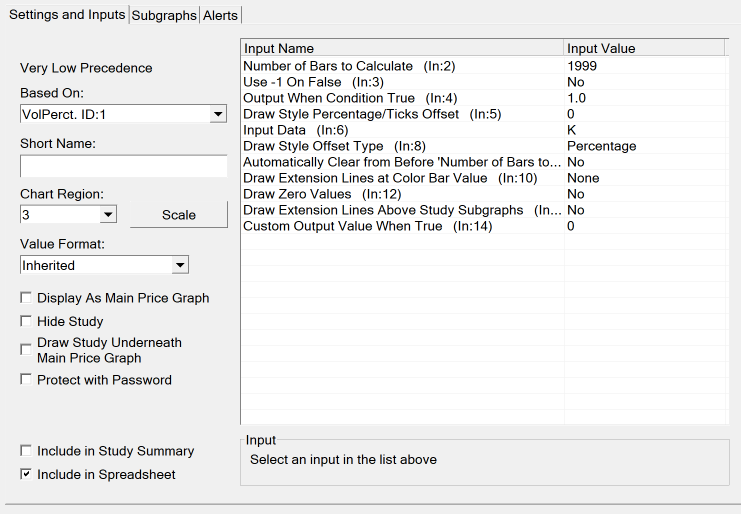The height and width of the screenshot is (514, 741).
Task: Check Include in Study Summary
Action: coord(26,451)
